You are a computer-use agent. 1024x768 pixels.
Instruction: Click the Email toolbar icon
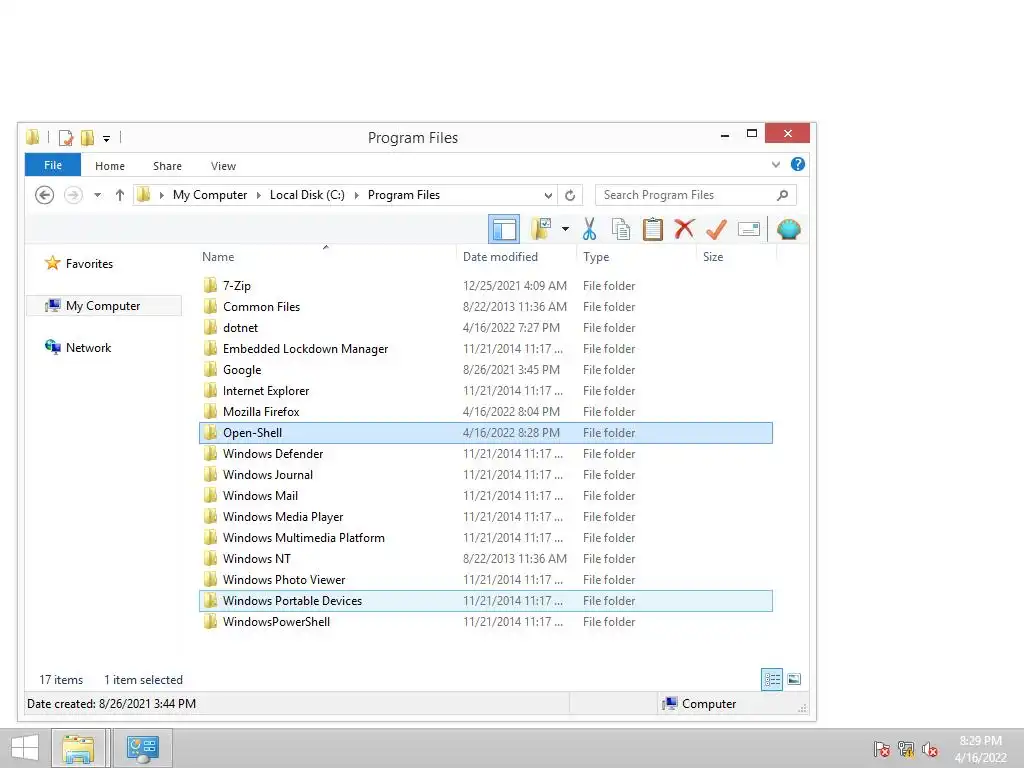click(x=748, y=229)
